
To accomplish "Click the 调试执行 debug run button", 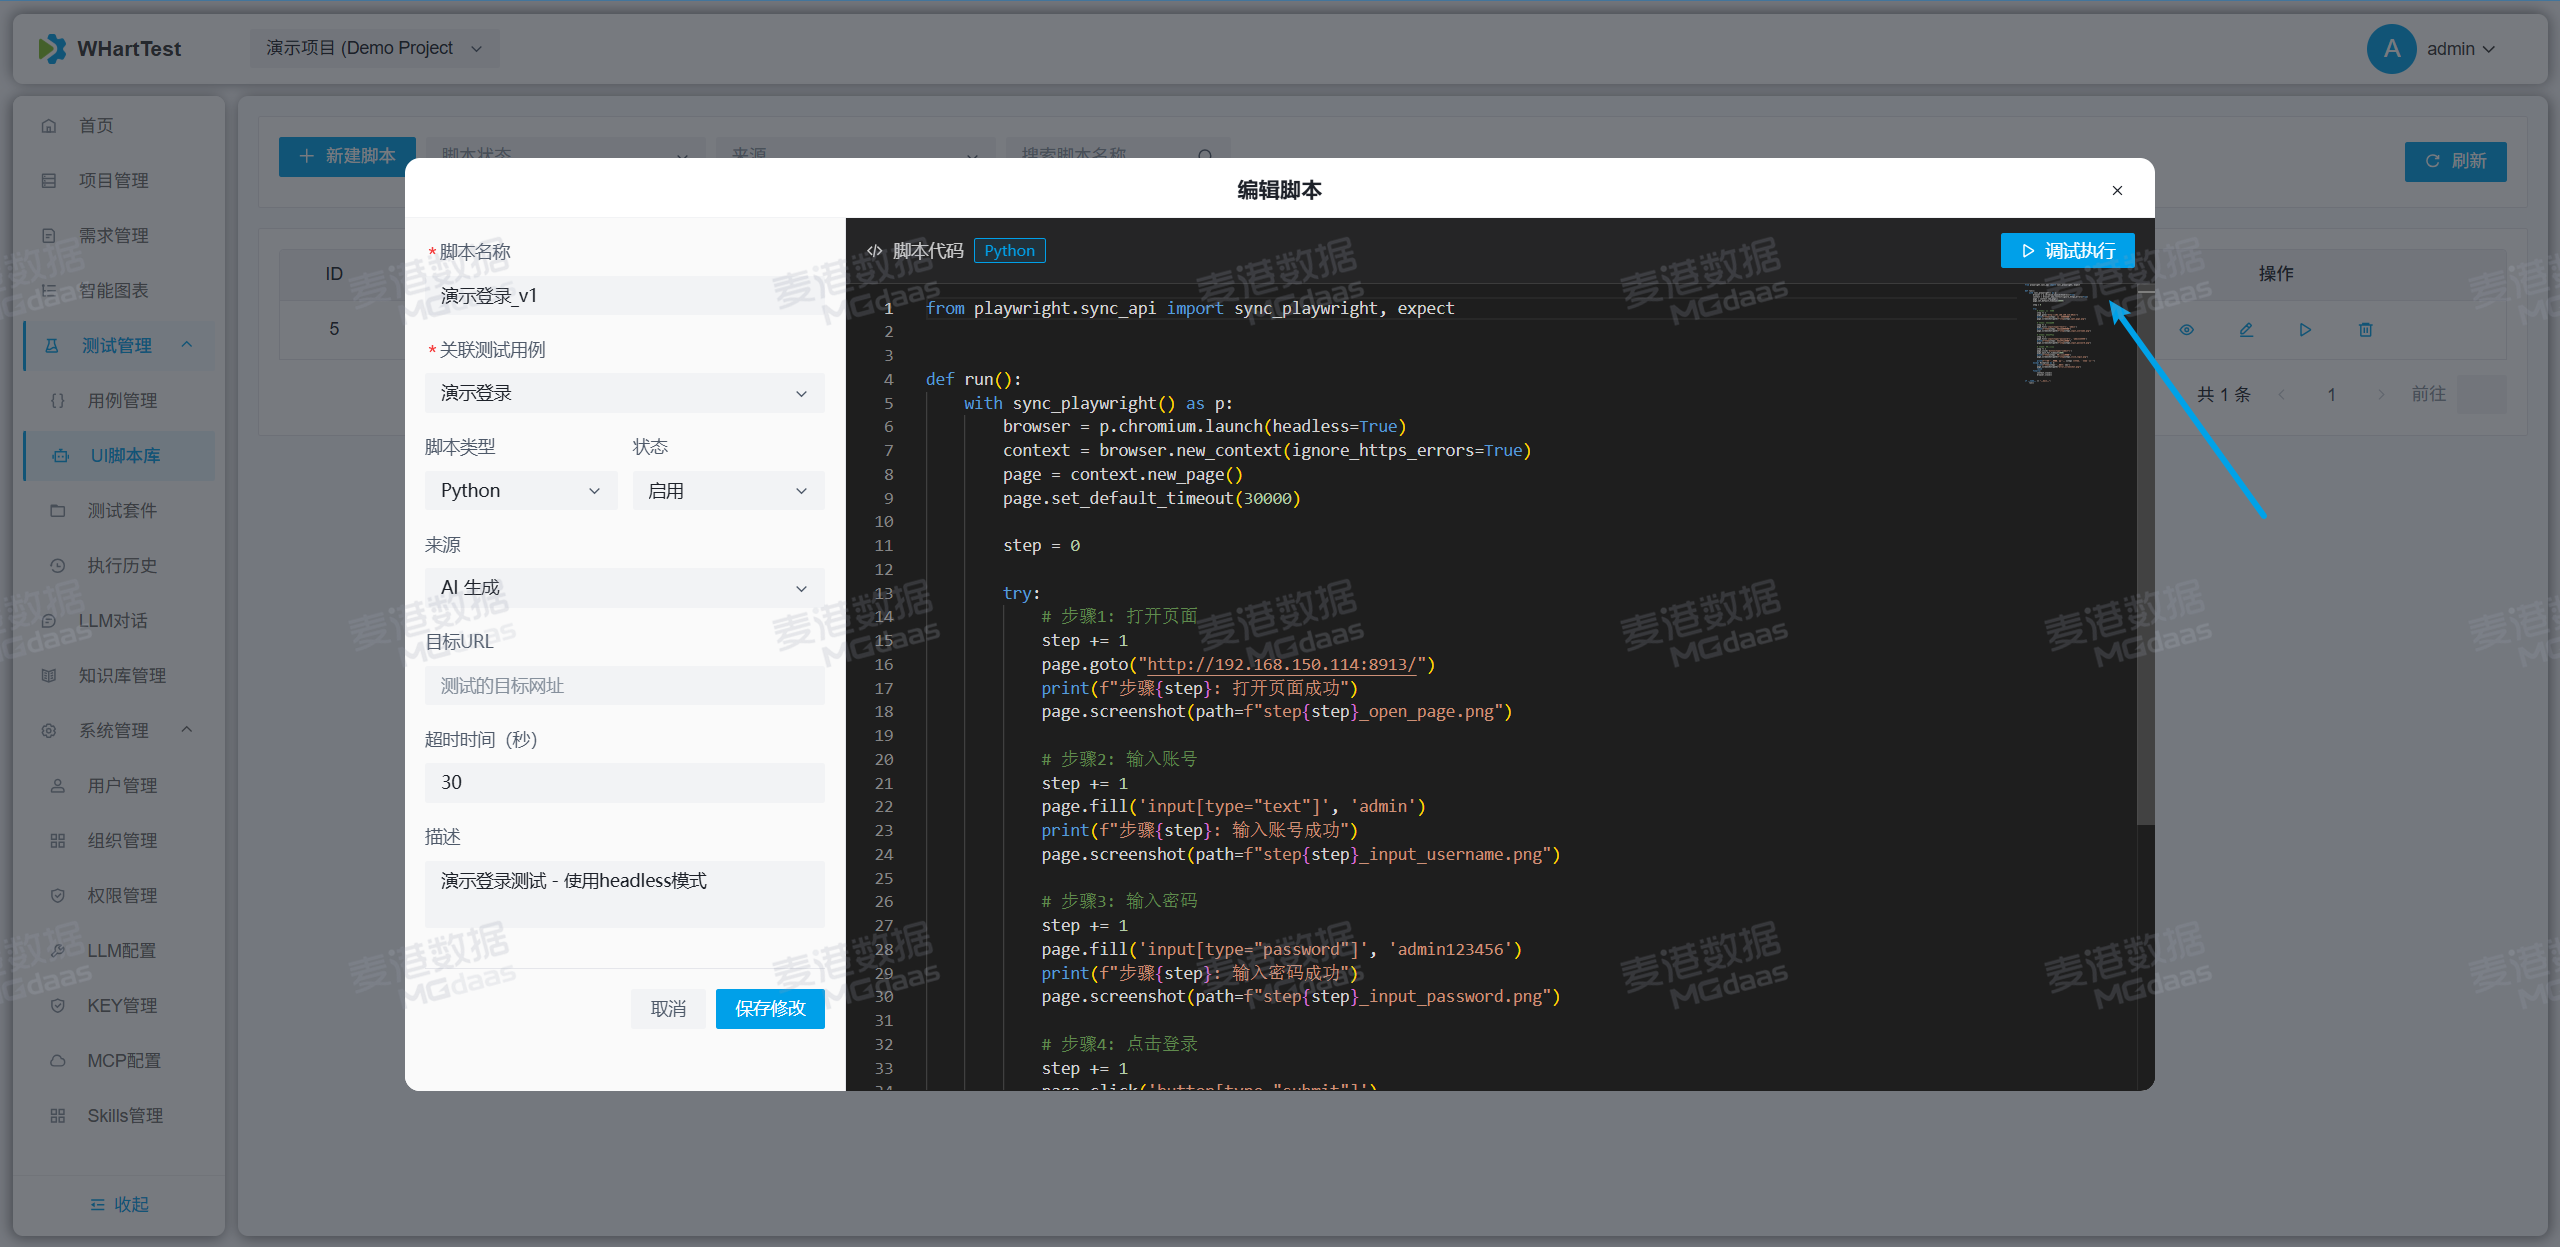I will coord(2067,250).
